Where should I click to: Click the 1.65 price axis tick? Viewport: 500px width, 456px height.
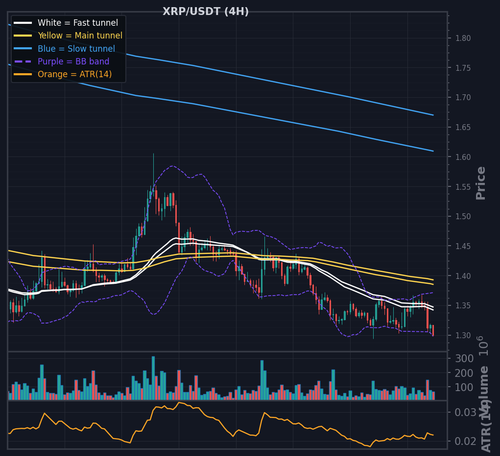pos(463,127)
